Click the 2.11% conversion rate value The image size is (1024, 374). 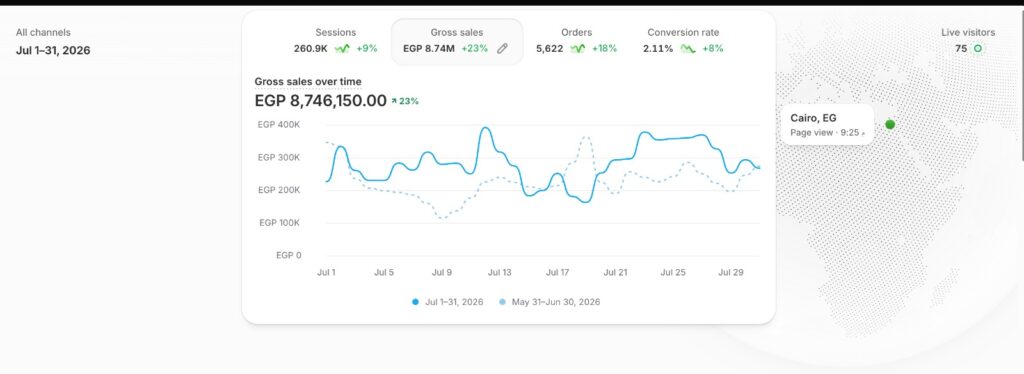click(x=658, y=48)
